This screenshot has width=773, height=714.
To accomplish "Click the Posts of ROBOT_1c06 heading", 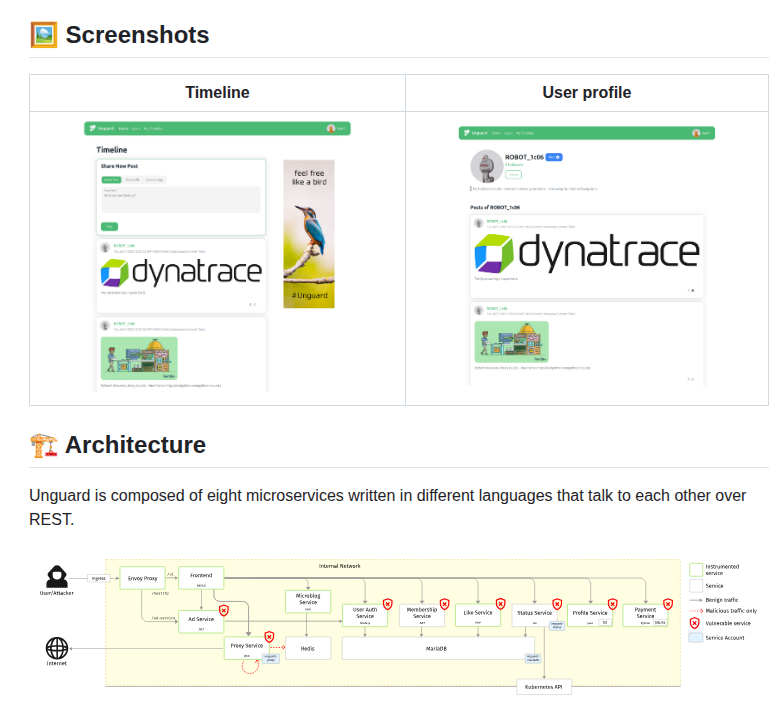I will tap(495, 208).
